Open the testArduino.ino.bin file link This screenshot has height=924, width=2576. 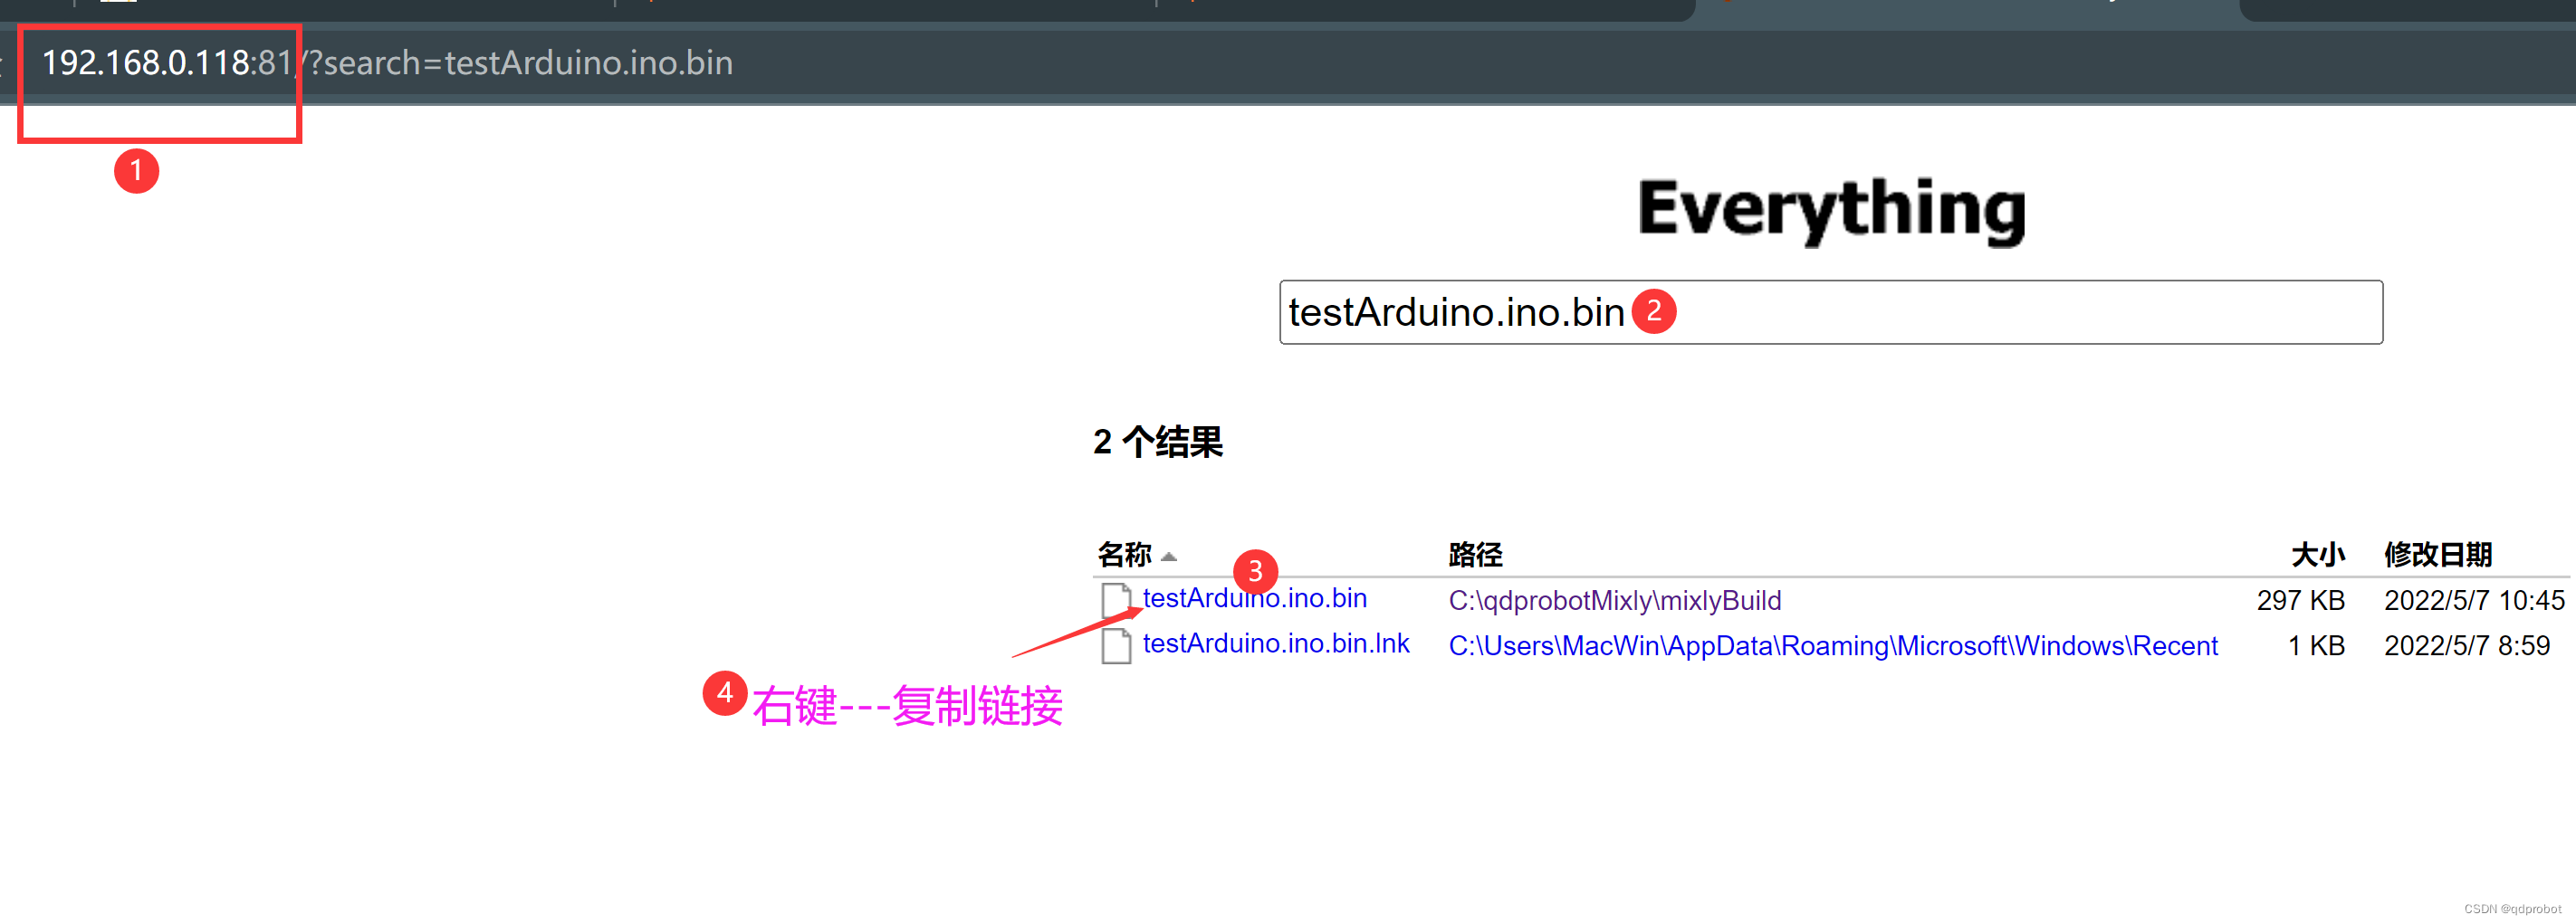[x=1254, y=598]
